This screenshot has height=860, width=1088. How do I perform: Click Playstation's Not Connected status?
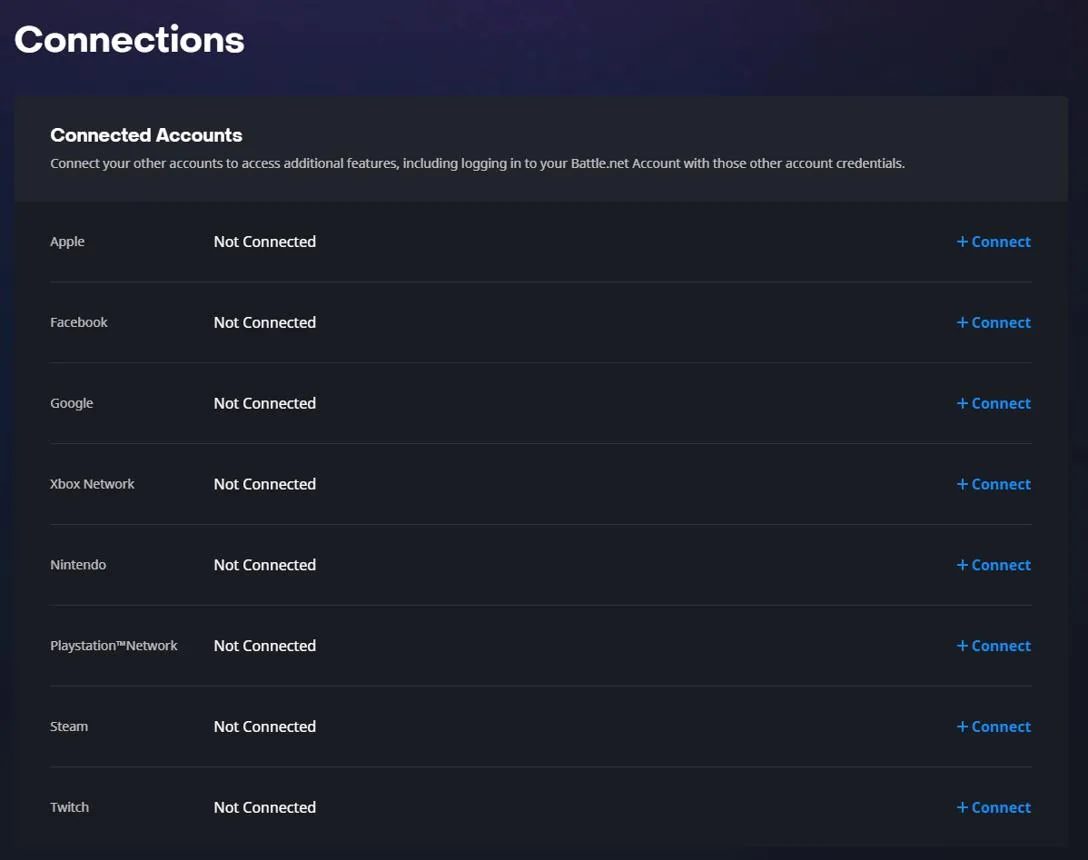pyautogui.click(x=265, y=646)
